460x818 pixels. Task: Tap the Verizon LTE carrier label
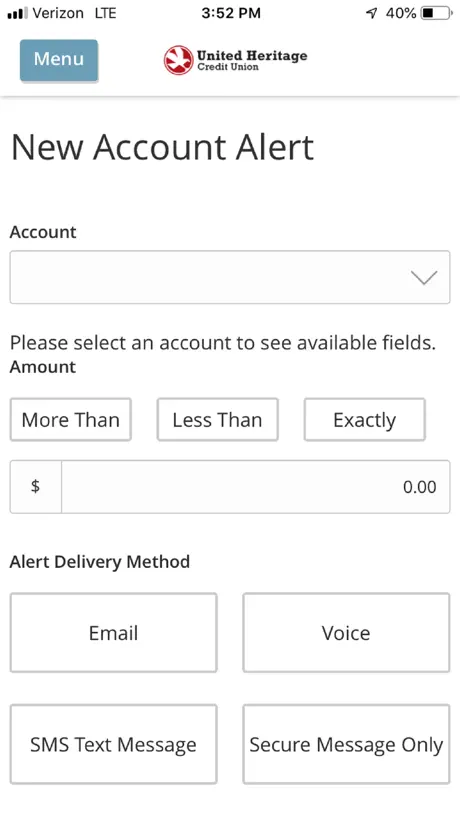coord(75,14)
